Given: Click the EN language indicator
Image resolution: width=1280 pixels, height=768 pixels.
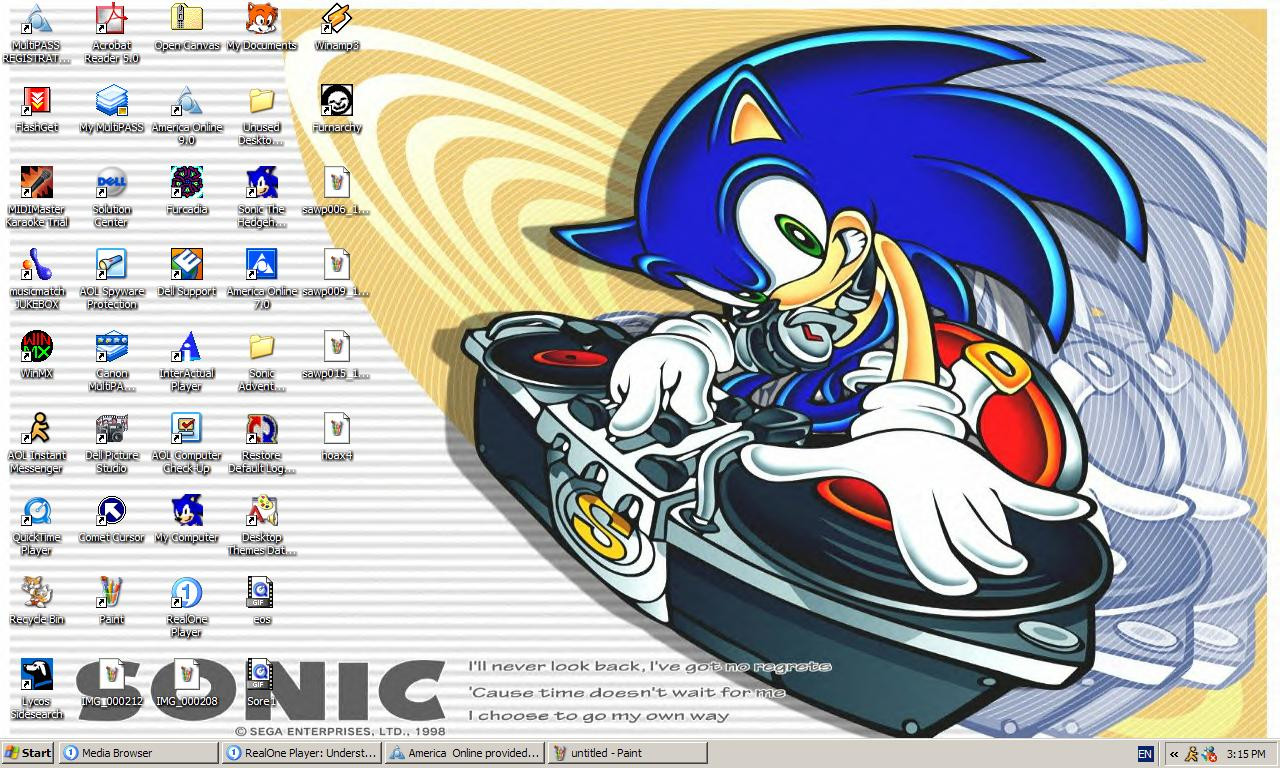Looking at the screenshot, I should coord(1145,754).
